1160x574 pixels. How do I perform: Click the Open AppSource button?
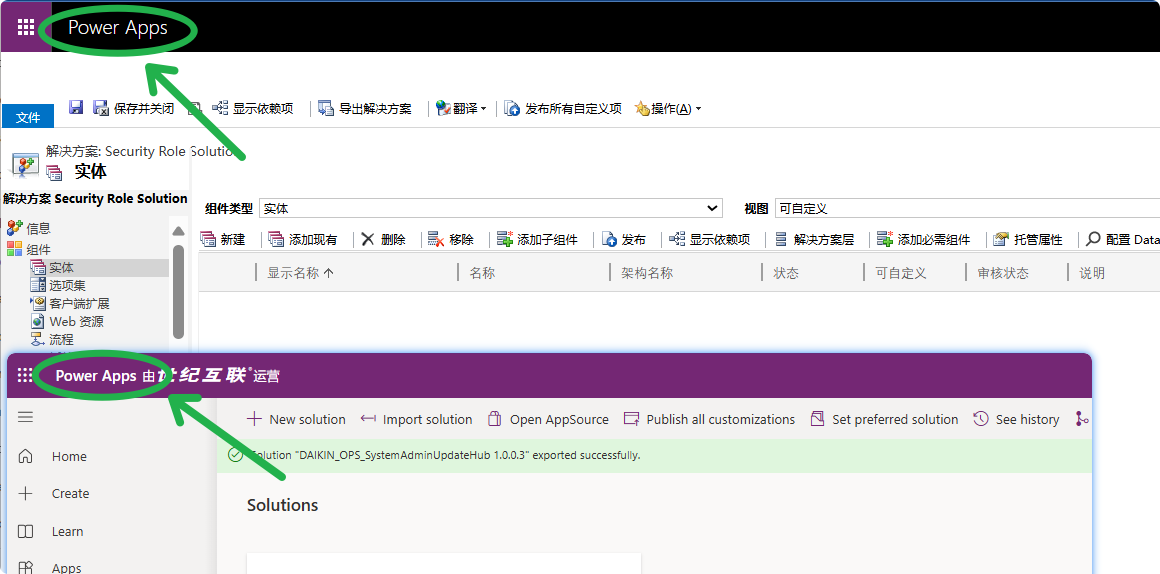click(x=548, y=419)
